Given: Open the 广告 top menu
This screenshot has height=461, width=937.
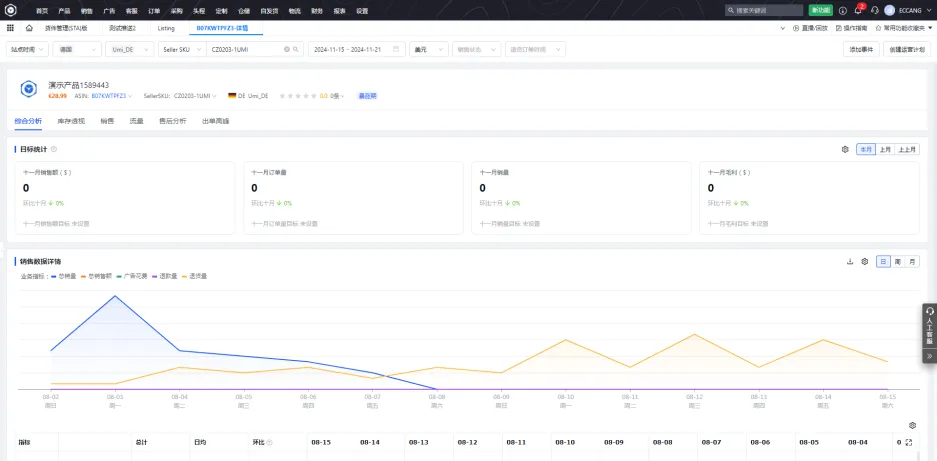Looking at the screenshot, I should tap(109, 11).
